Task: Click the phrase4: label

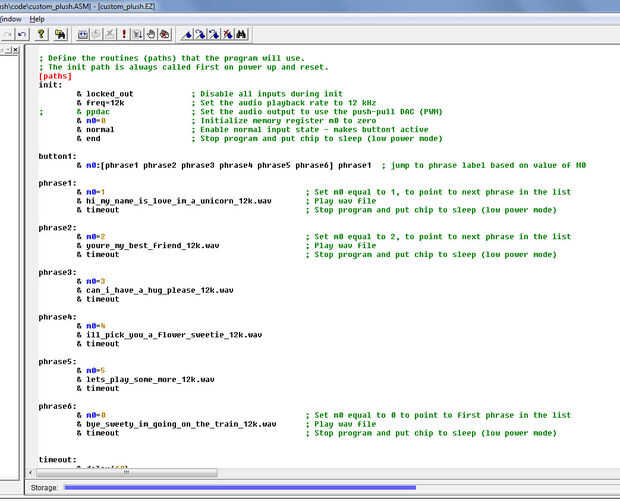Action: click(x=57, y=317)
